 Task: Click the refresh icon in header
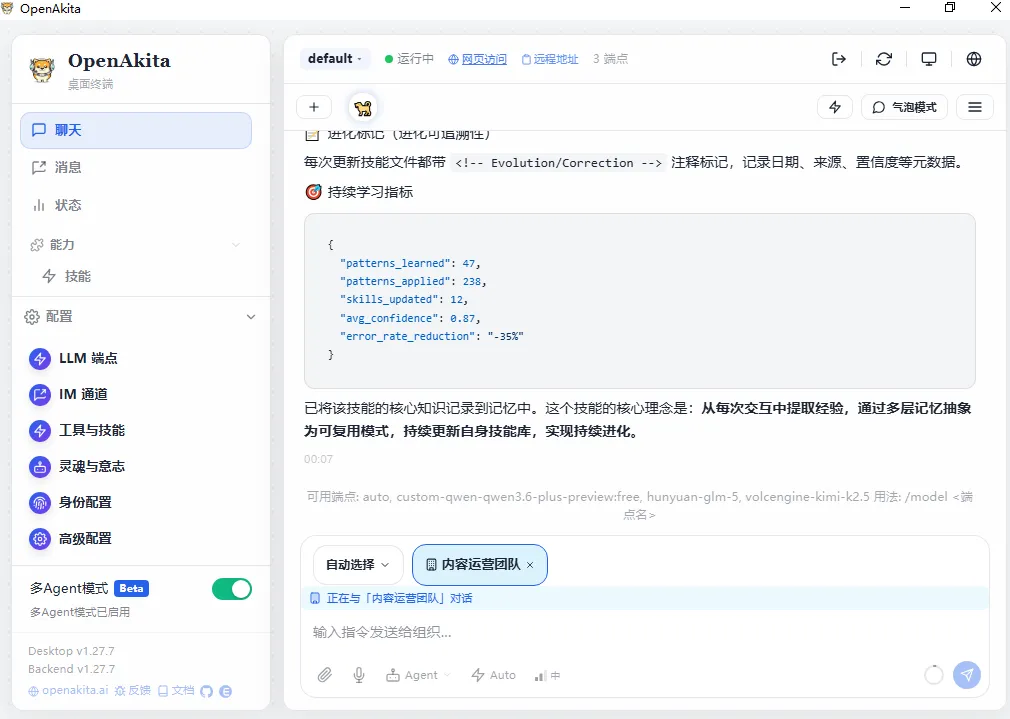coord(884,59)
